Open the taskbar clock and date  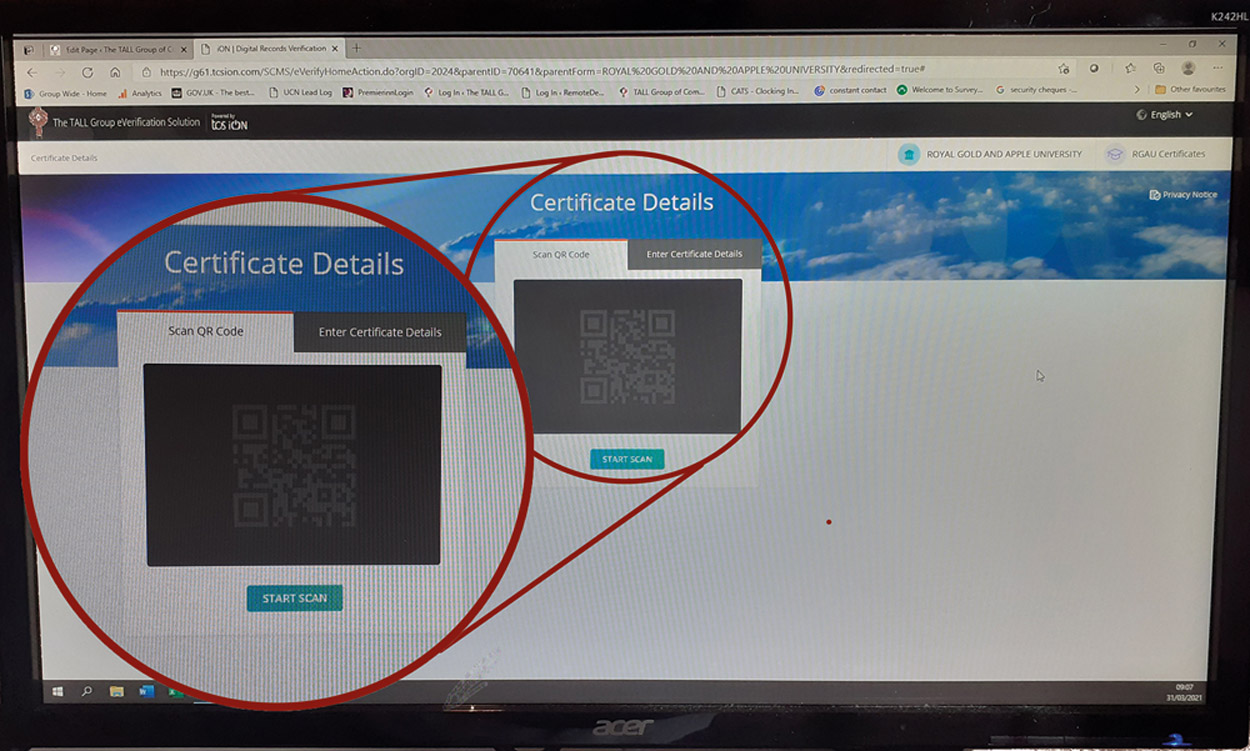click(1185, 692)
